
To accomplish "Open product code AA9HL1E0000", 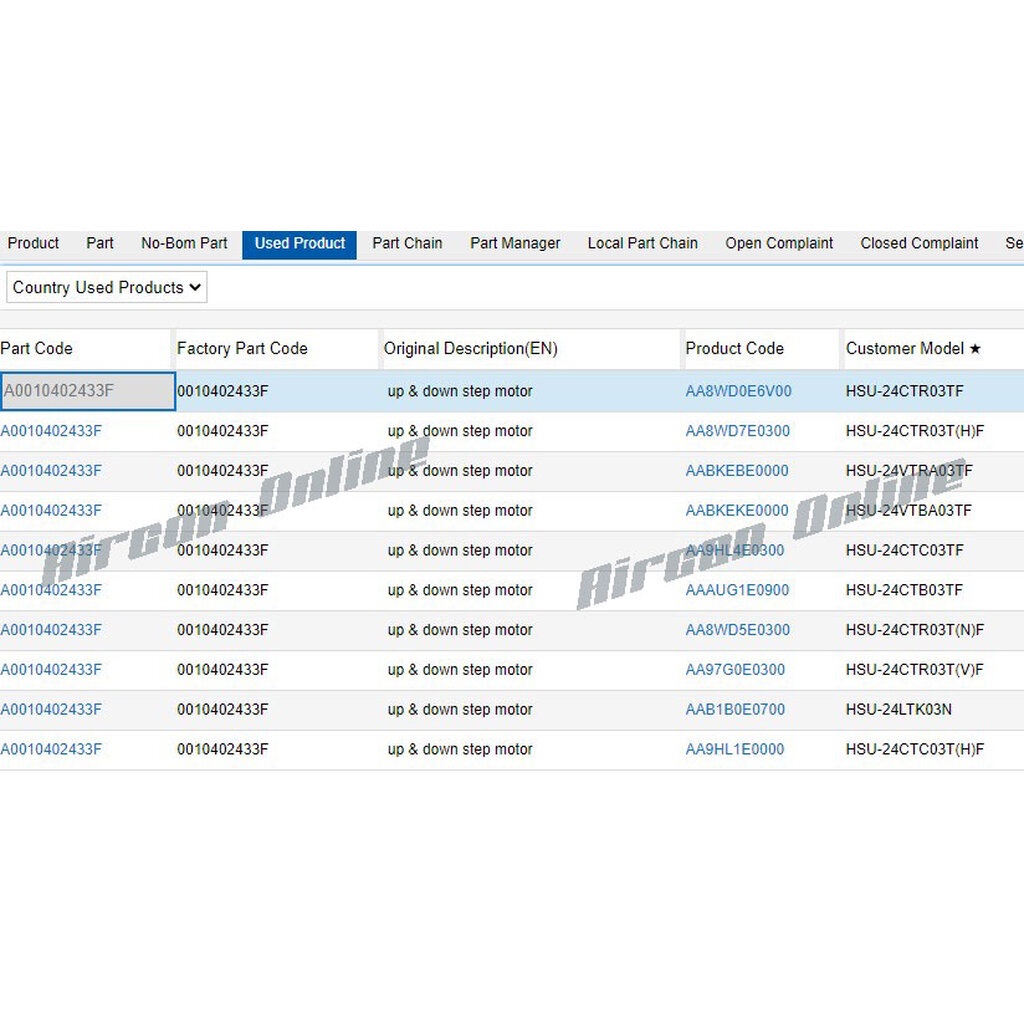I will coord(735,750).
